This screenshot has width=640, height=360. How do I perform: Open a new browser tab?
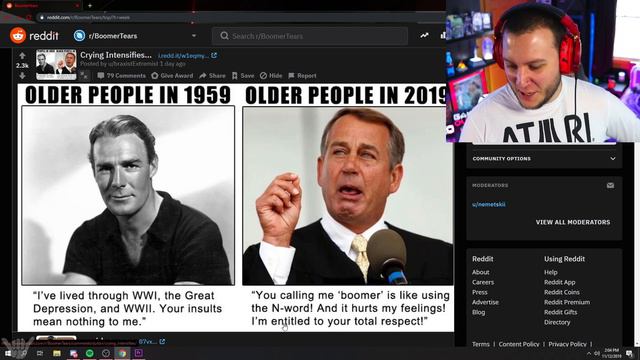click(90, 6)
